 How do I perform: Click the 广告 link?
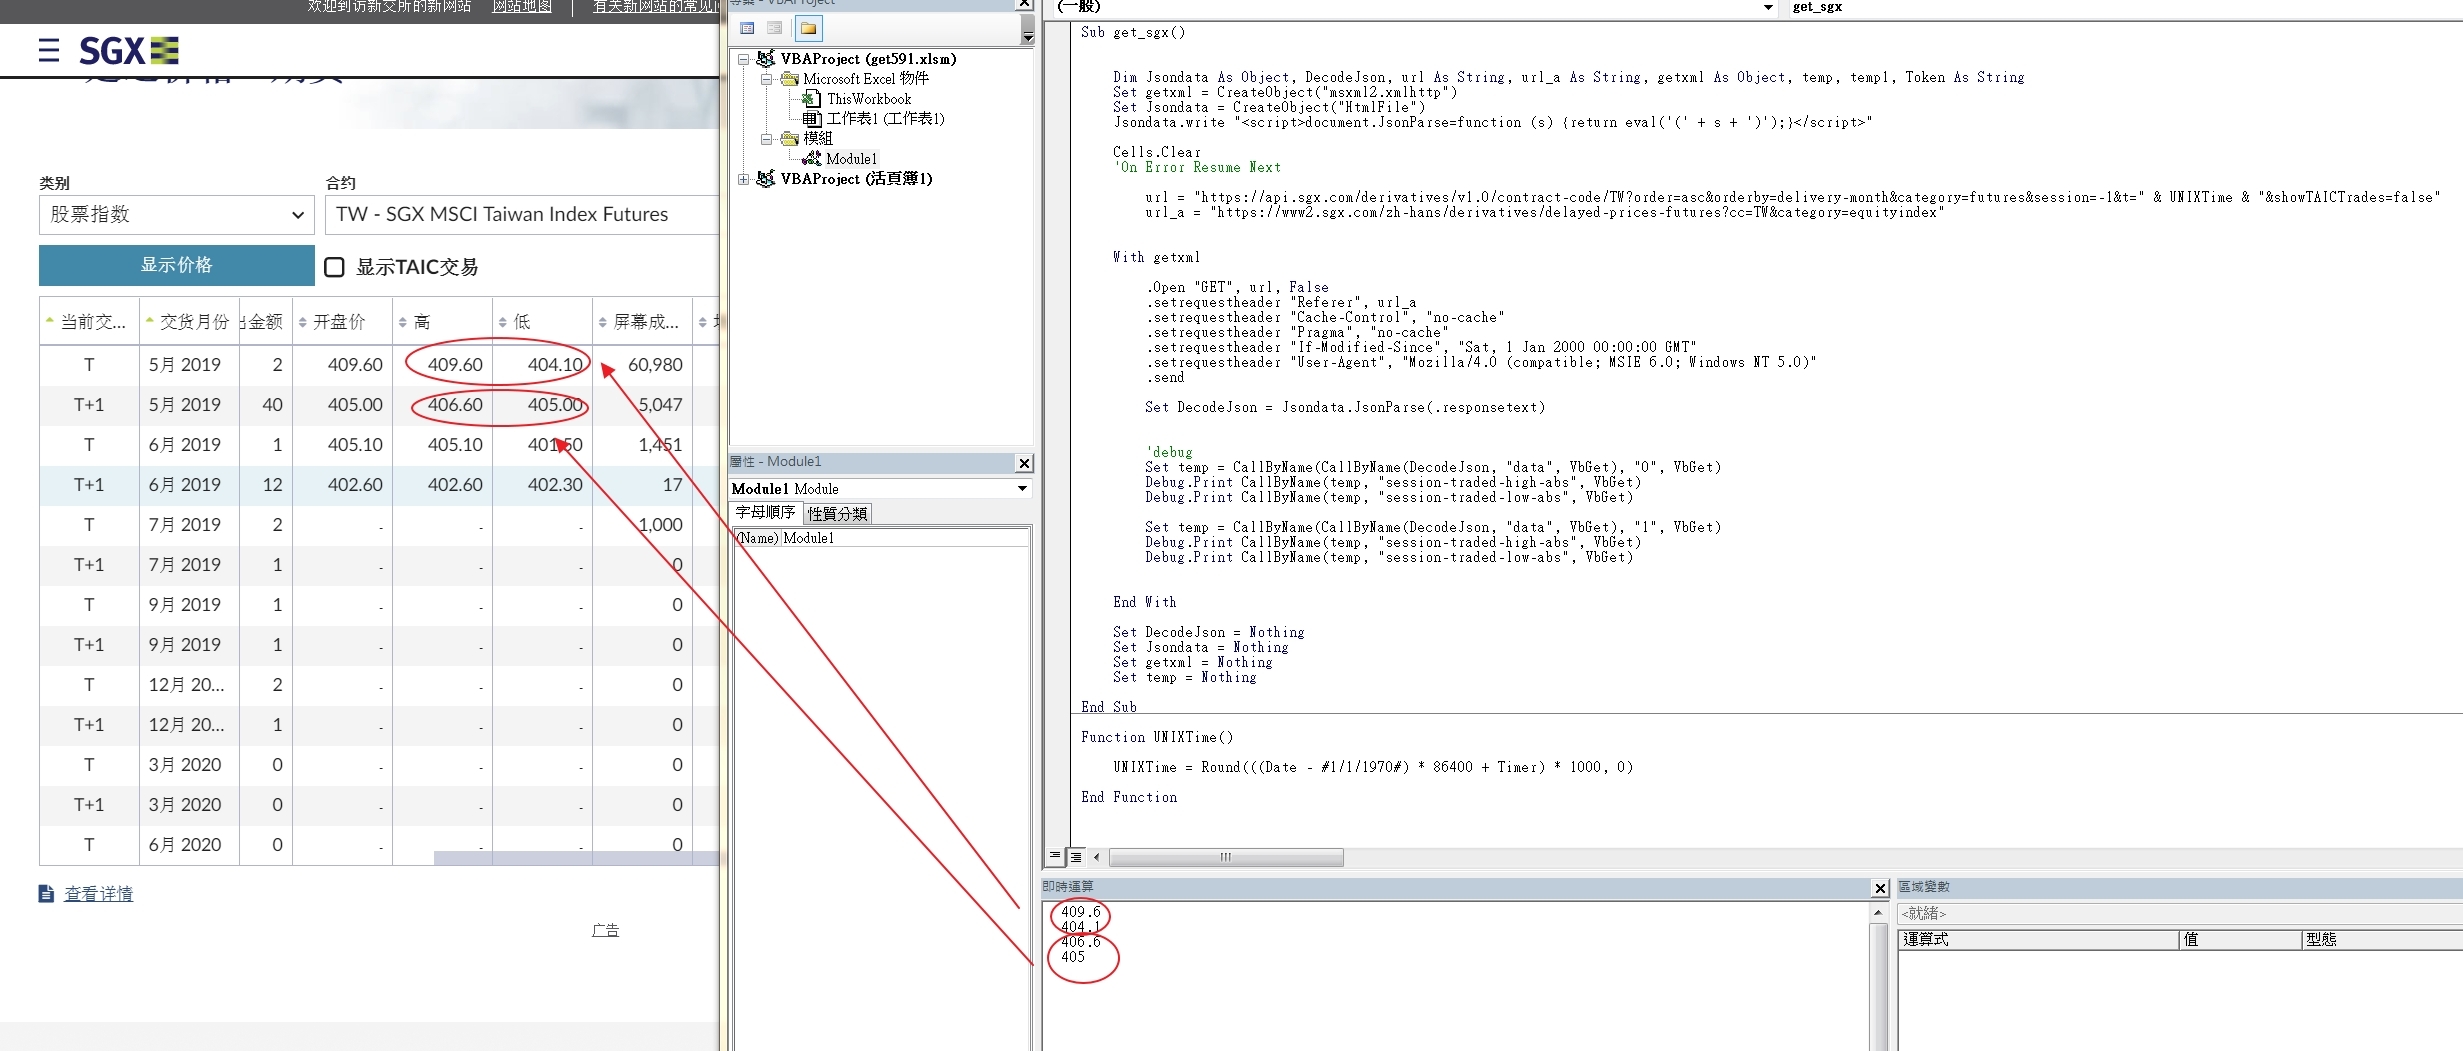[x=605, y=930]
